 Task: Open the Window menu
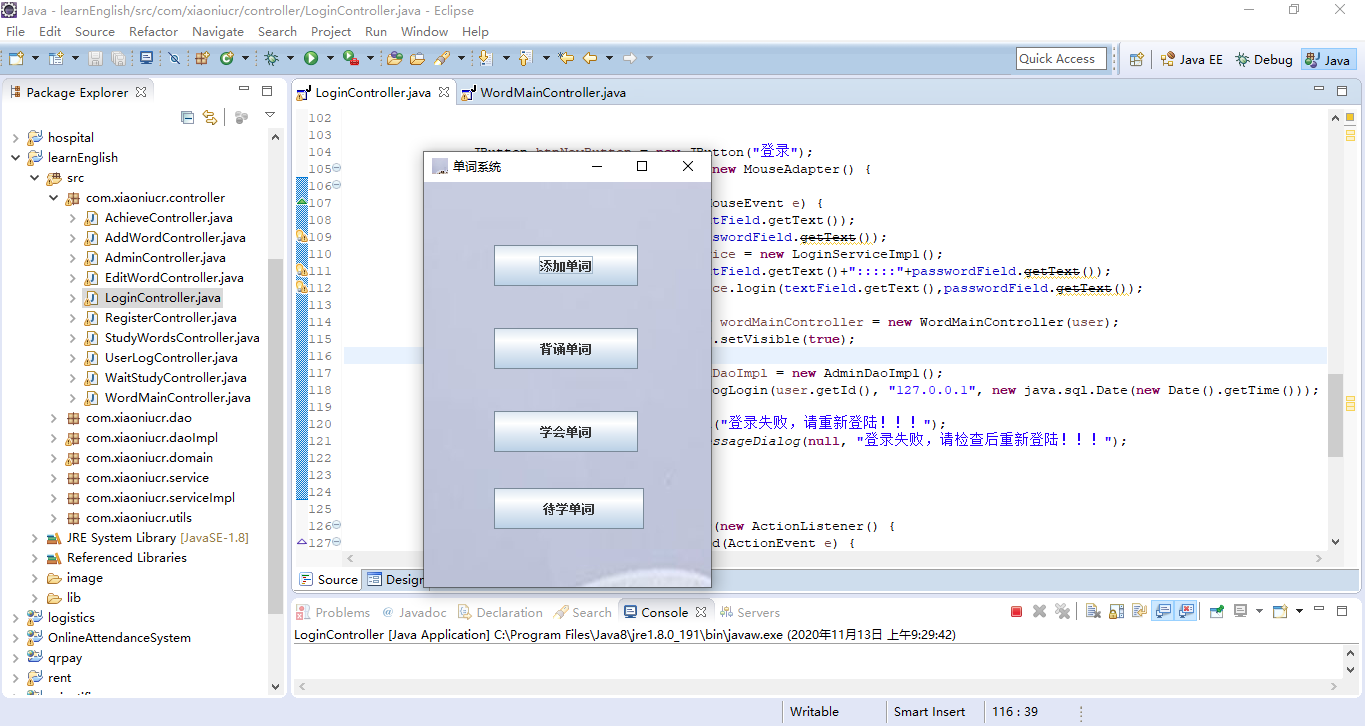point(424,31)
